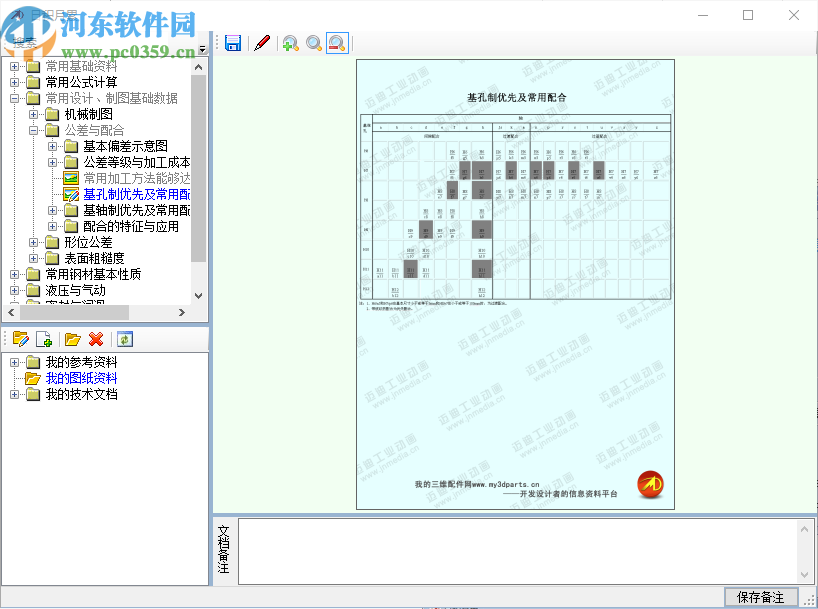Screen dimensions: 818x609
Task: Select the zoom-out magnifier tool
Action: pos(338,43)
